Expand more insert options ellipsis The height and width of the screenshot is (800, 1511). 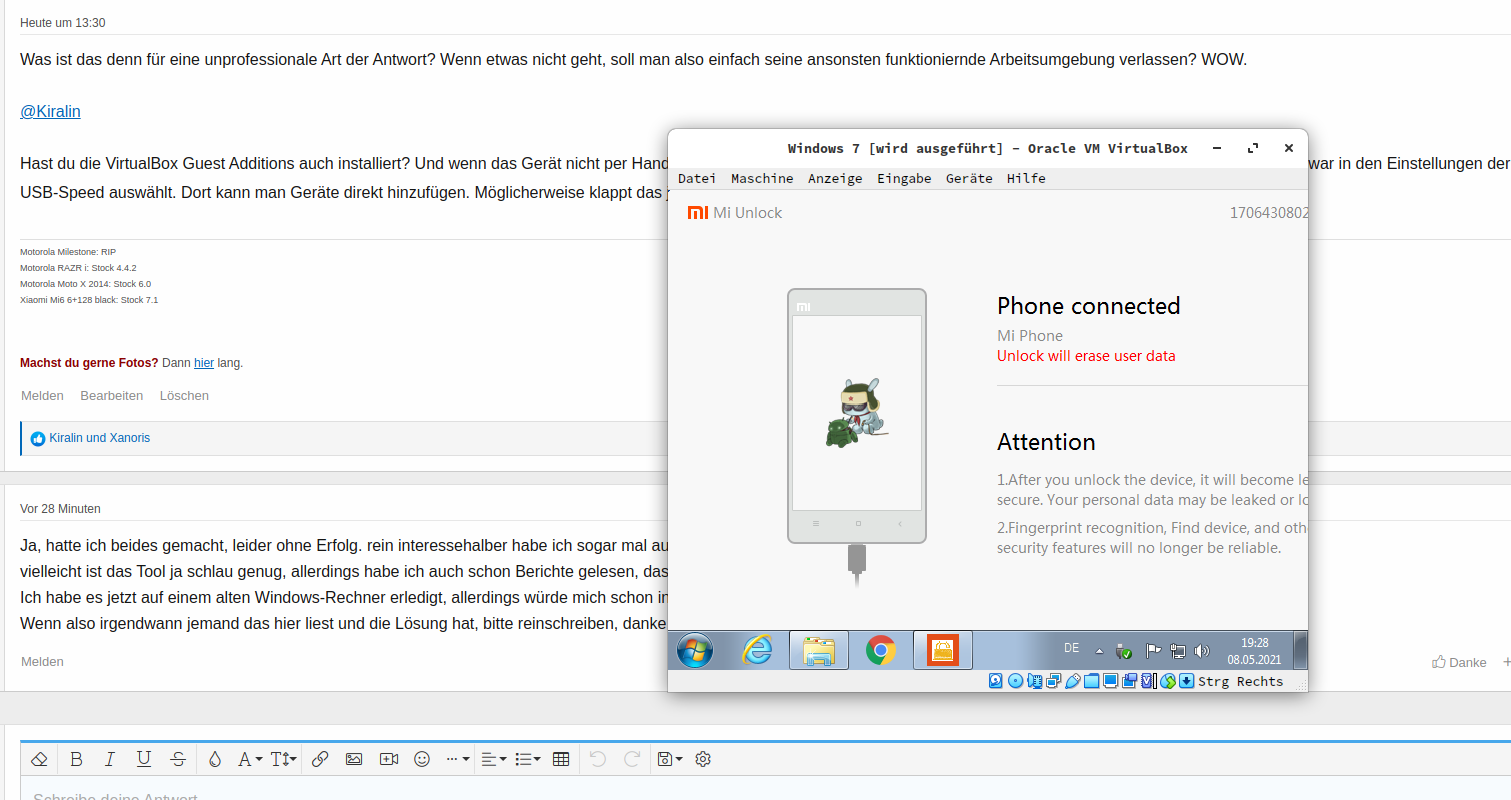click(457, 759)
